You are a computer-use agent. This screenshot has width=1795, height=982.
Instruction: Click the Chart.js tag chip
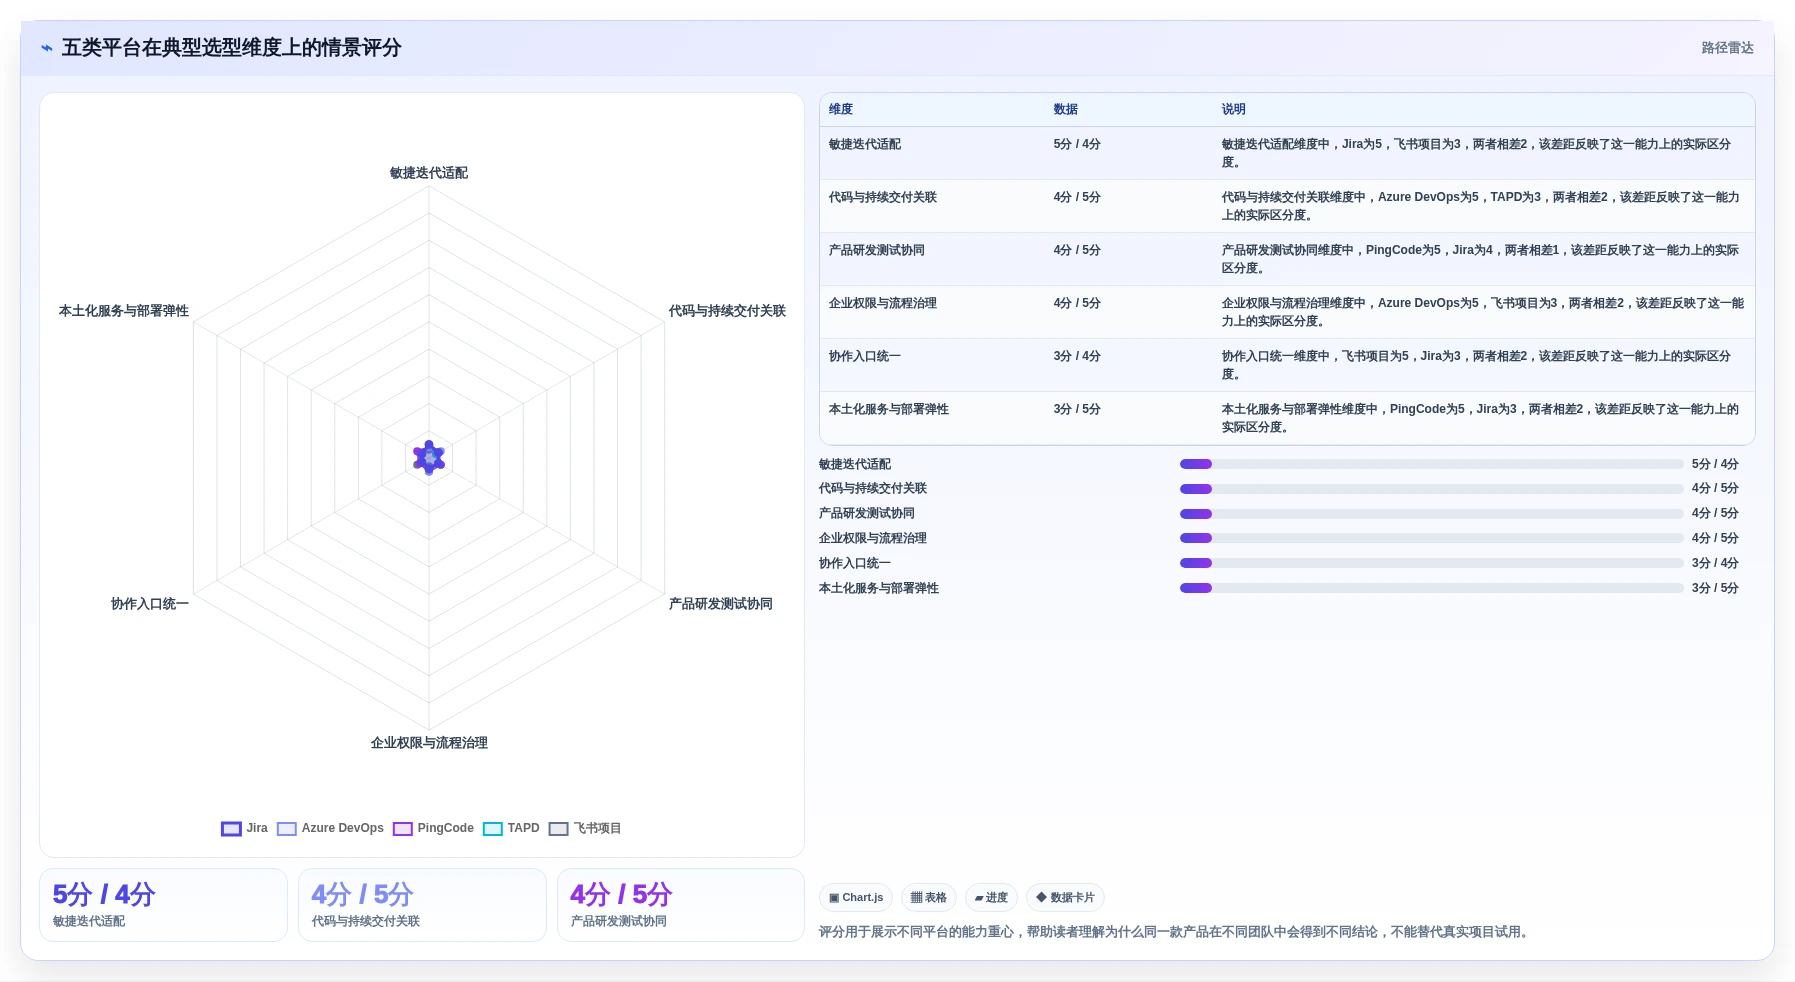856,898
